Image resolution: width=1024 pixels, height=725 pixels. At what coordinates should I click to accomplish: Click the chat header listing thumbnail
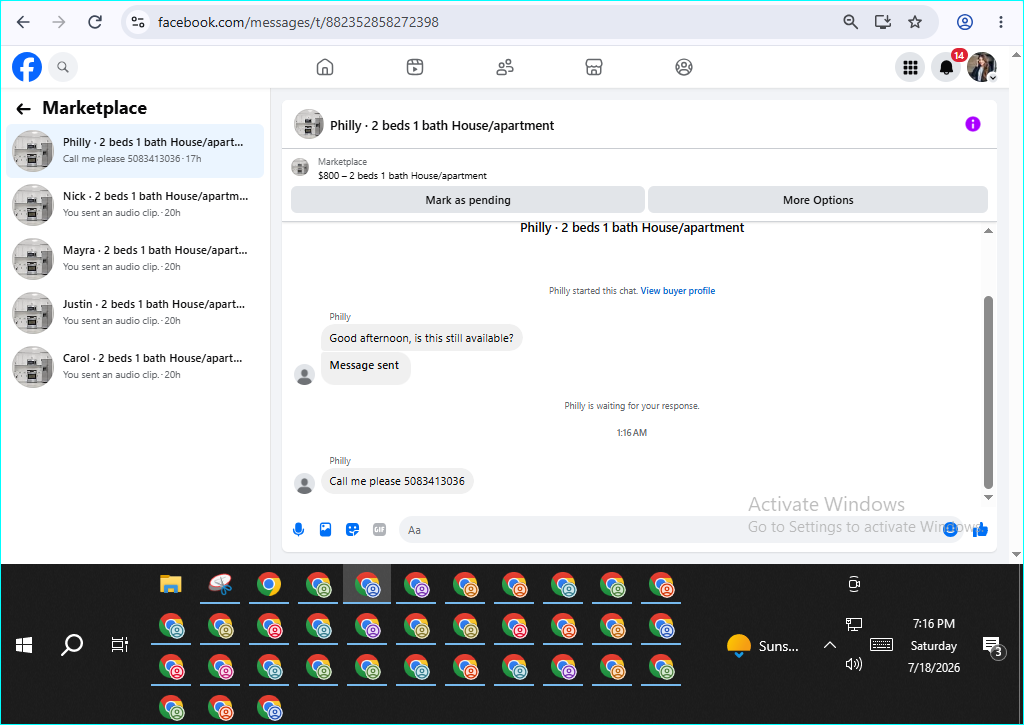click(308, 124)
